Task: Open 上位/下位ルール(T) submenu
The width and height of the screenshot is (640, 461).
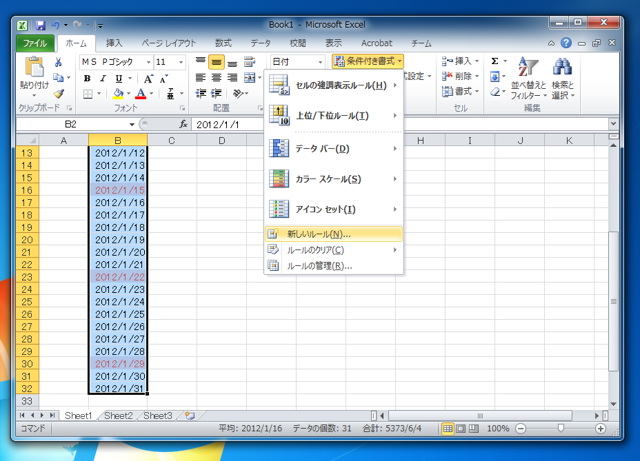Action: [x=333, y=116]
